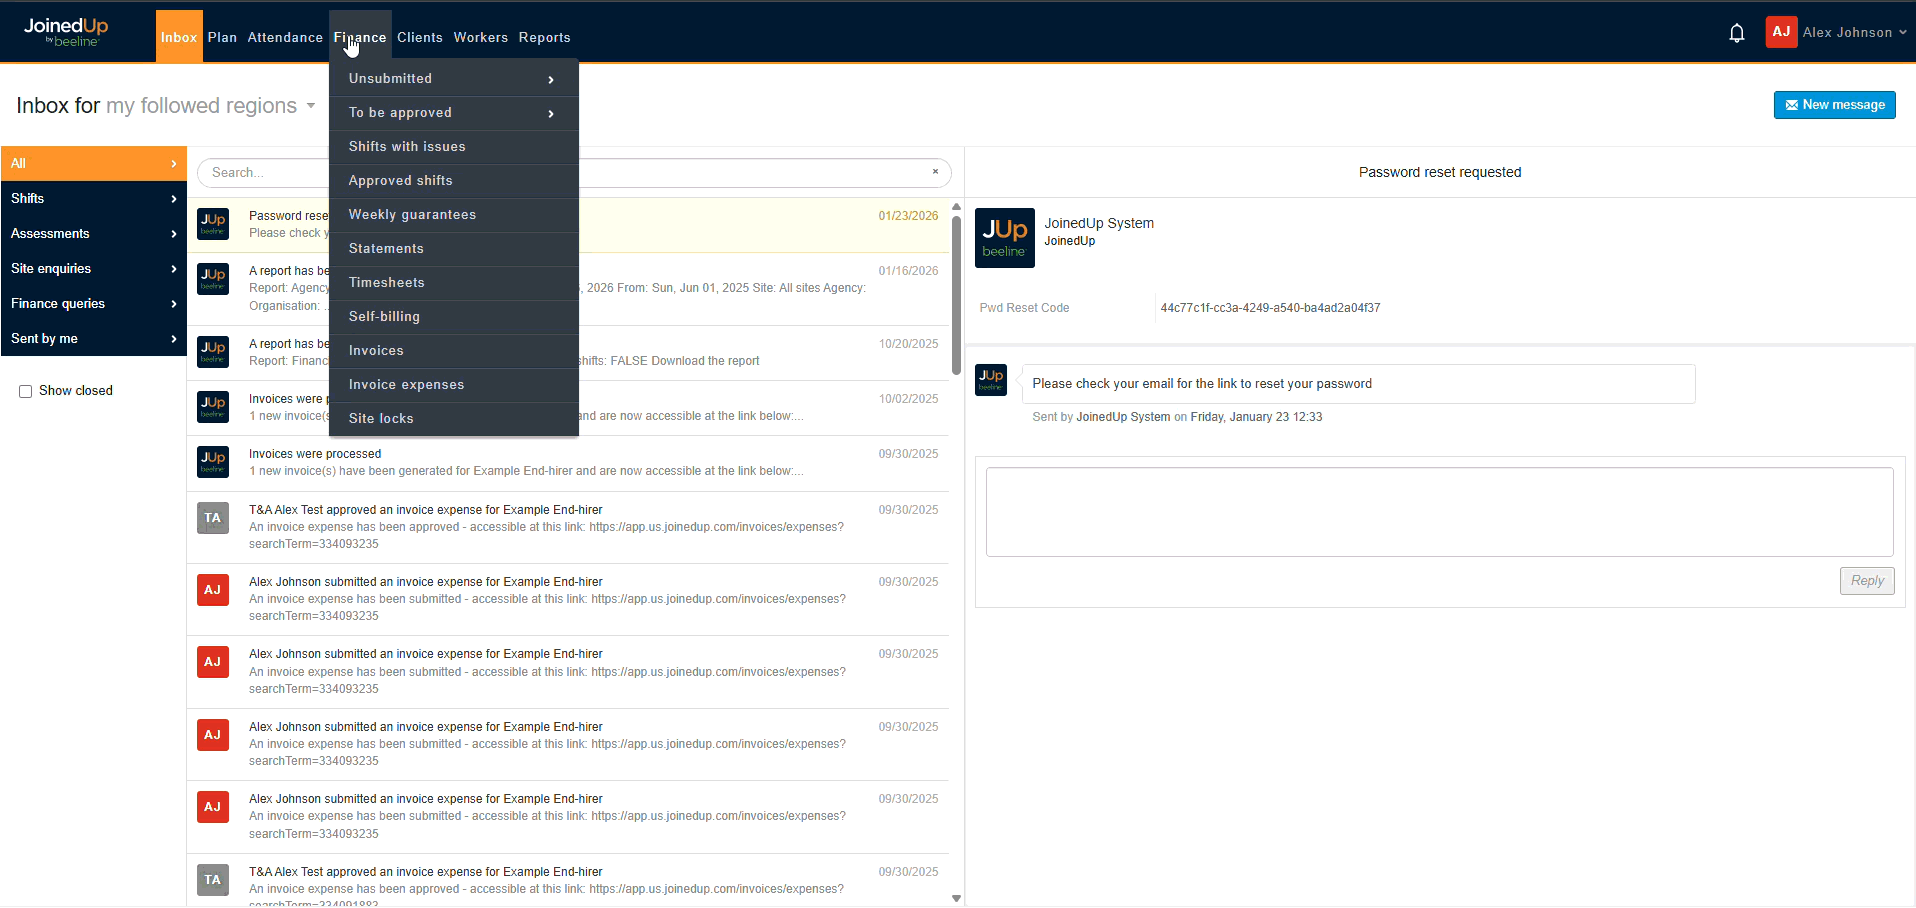The image size is (1916, 908).
Task: Open the Site locks menu entry
Action: (x=381, y=419)
